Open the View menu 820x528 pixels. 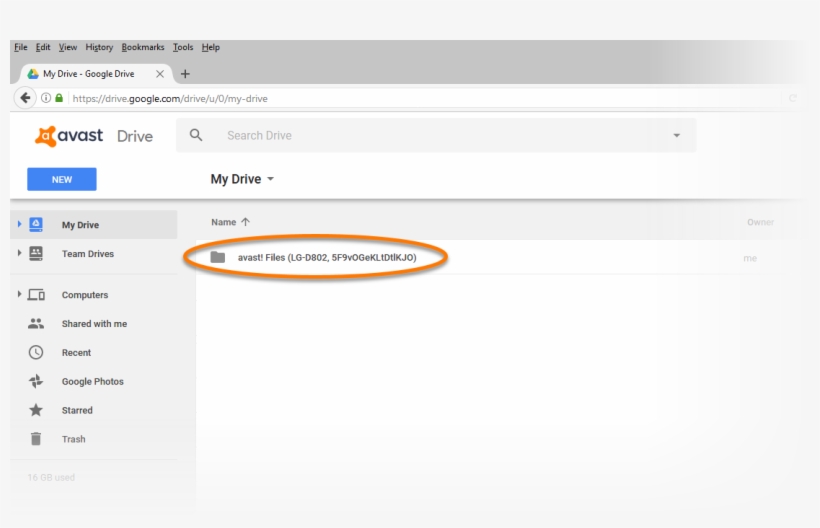tap(68, 47)
